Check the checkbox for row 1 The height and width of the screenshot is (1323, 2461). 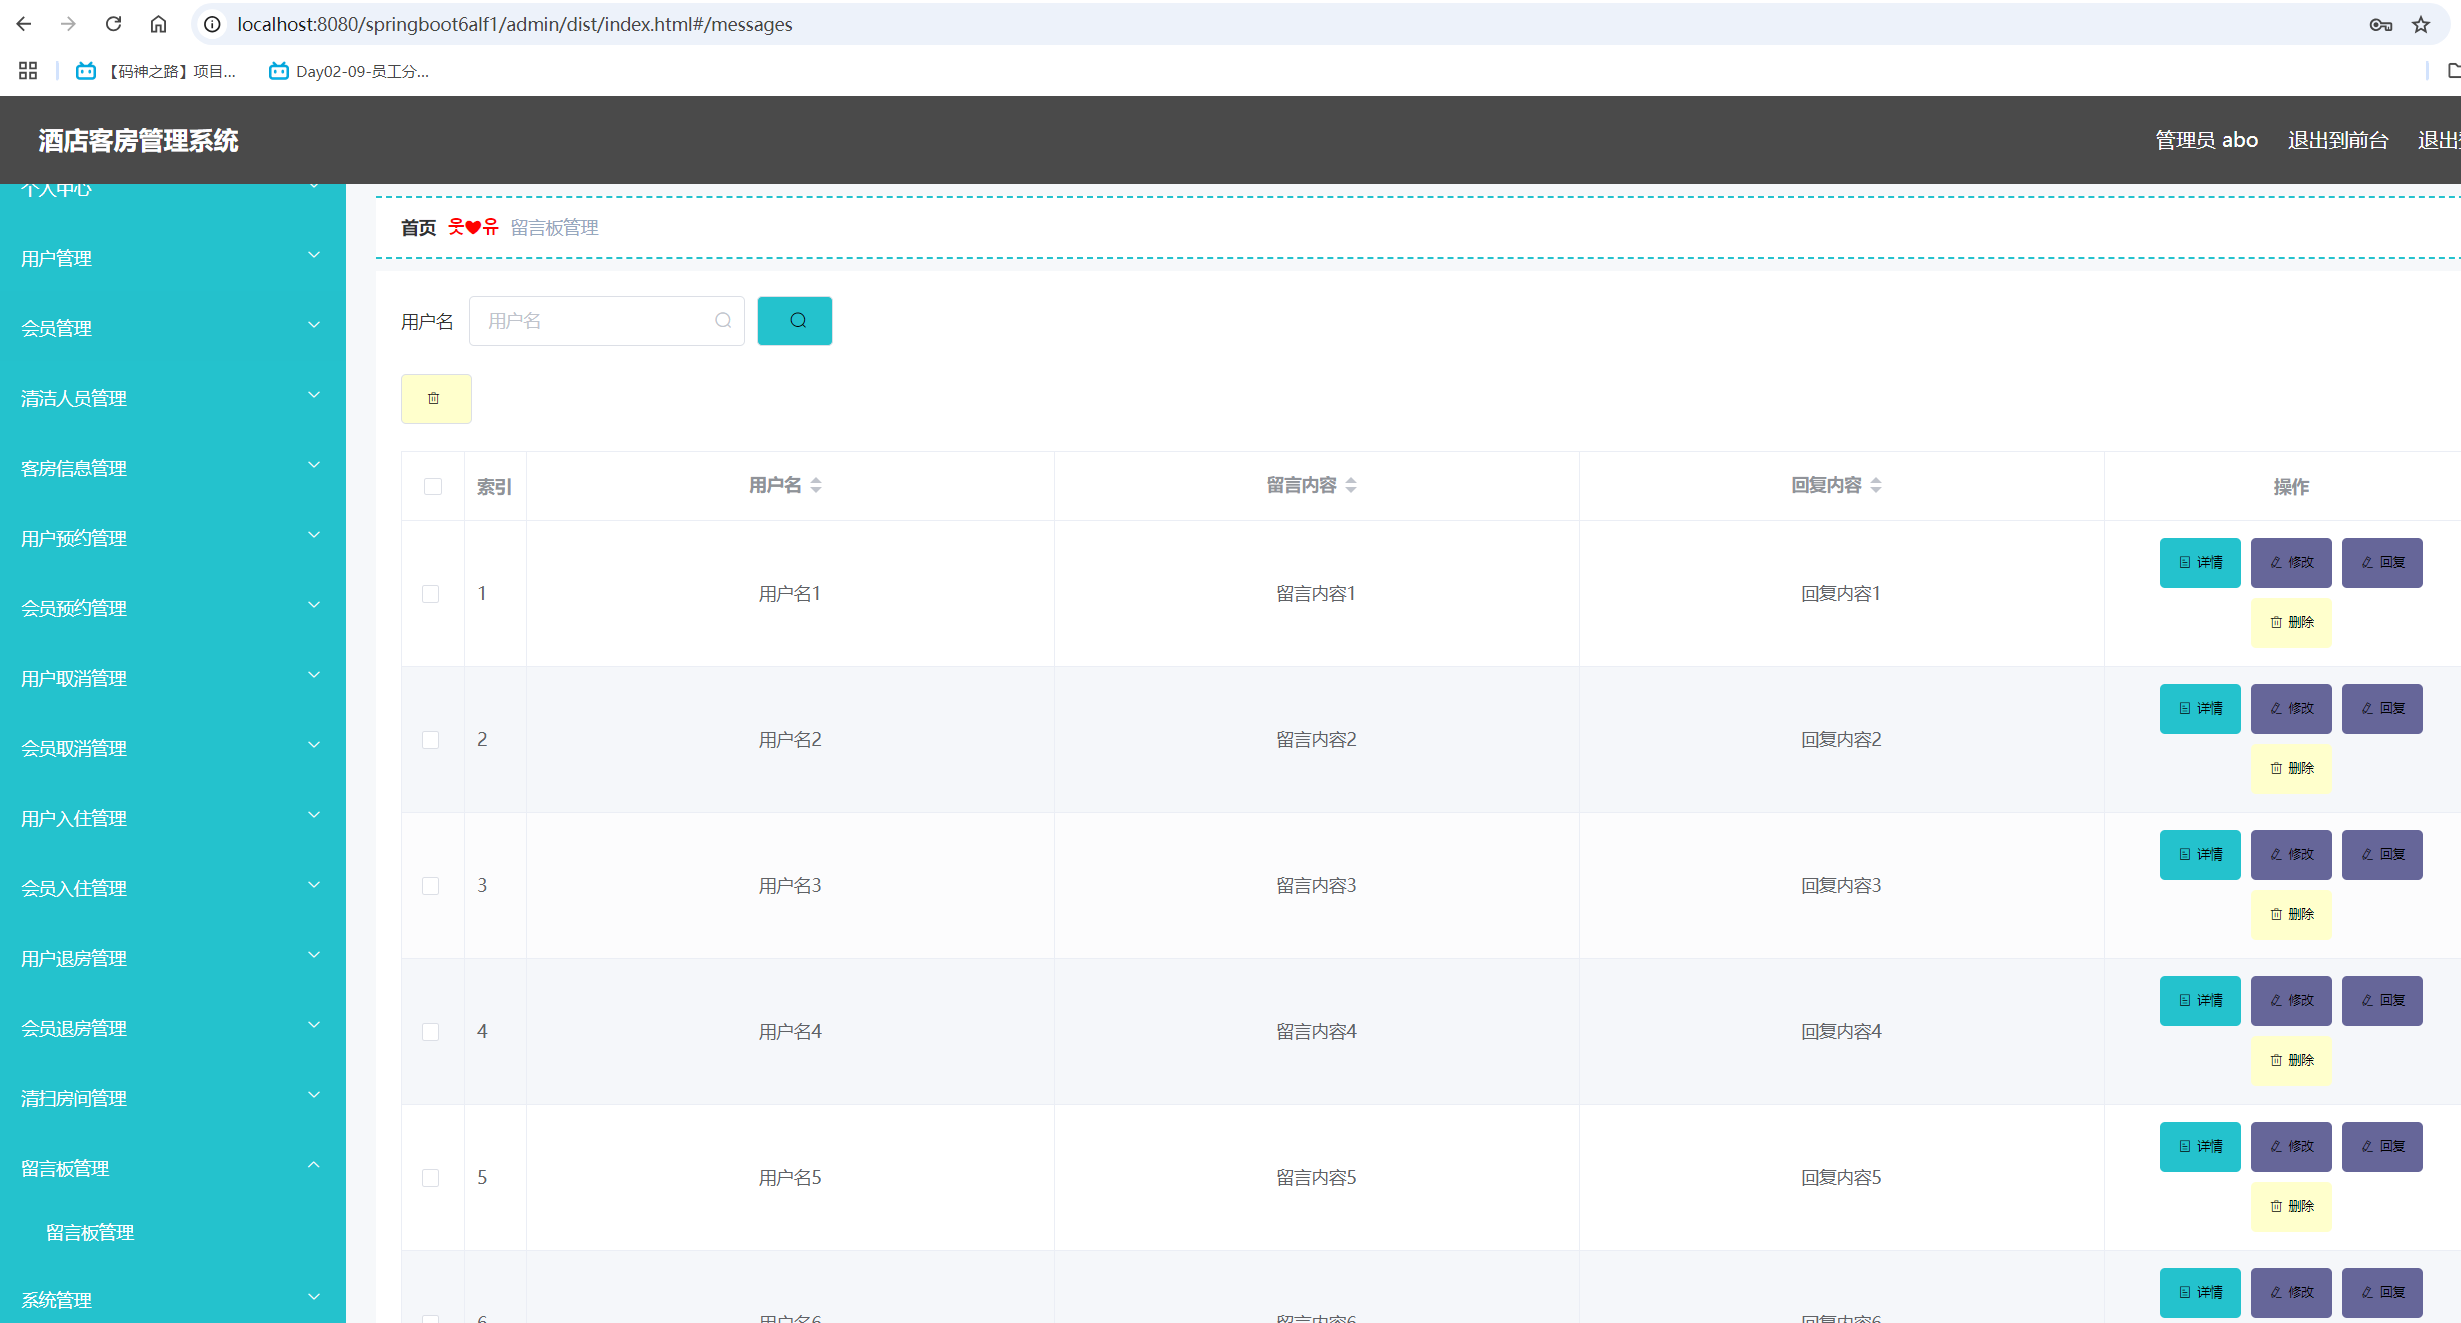(x=431, y=594)
